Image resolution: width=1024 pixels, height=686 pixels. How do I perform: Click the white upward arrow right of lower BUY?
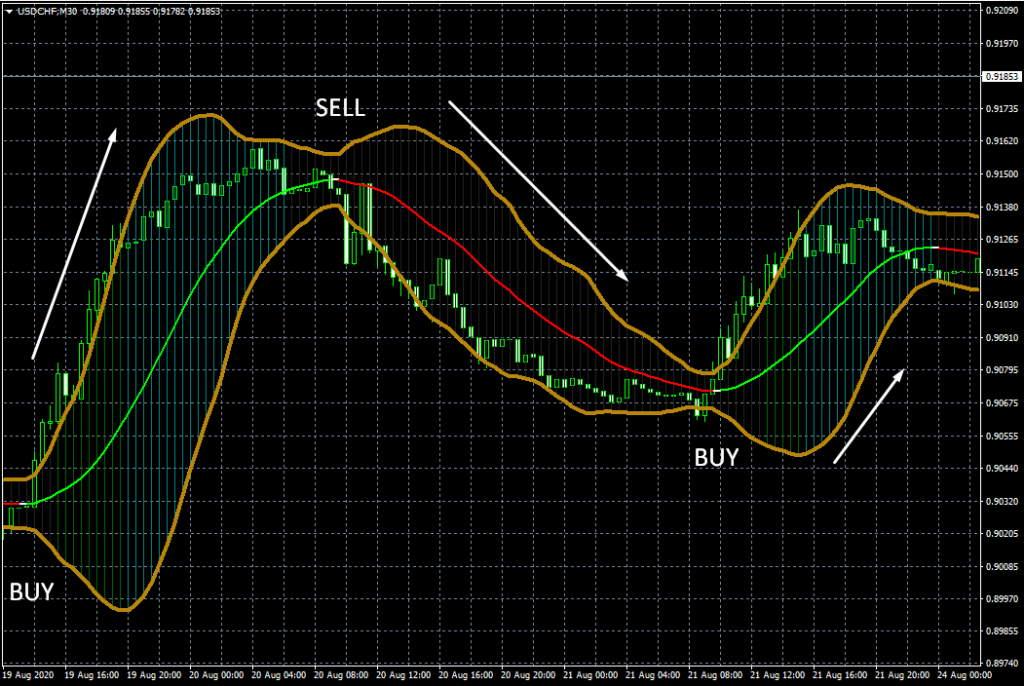[870, 416]
